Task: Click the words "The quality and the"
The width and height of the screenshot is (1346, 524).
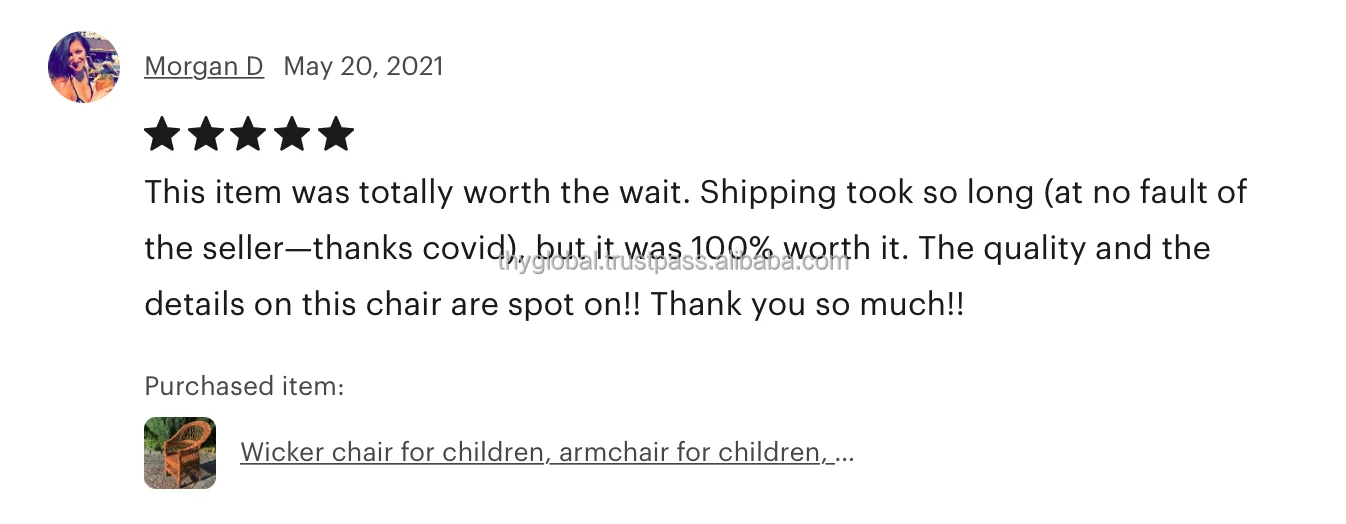Action: pyautogui.click(x=1064, y=248)
